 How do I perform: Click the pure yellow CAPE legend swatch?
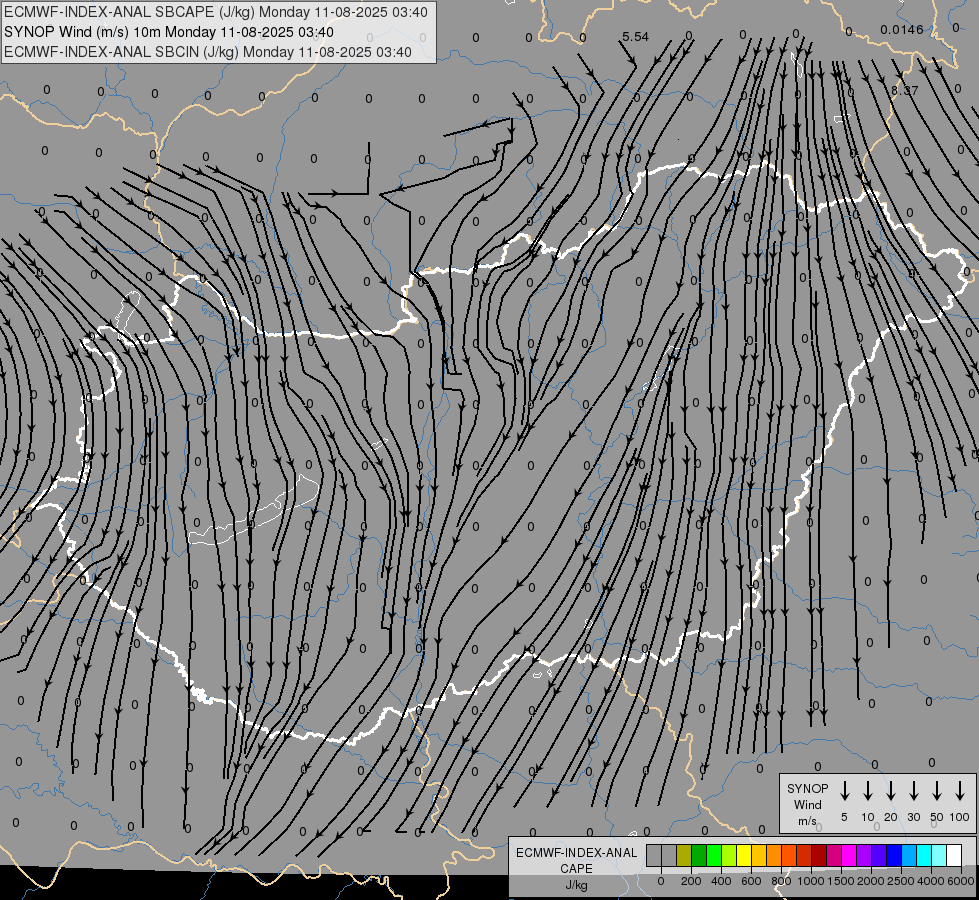(x=744, y=855)
